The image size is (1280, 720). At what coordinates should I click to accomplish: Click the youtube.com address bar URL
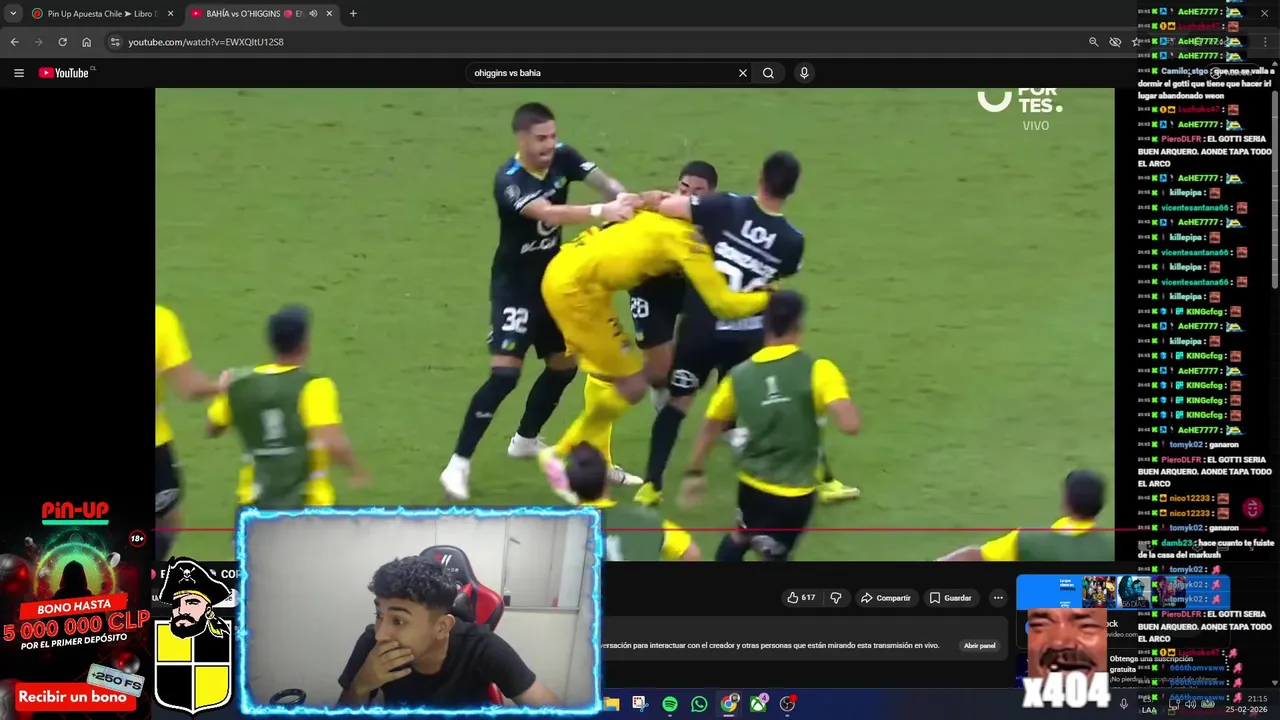pyautogui.click(x=206, y=42)
